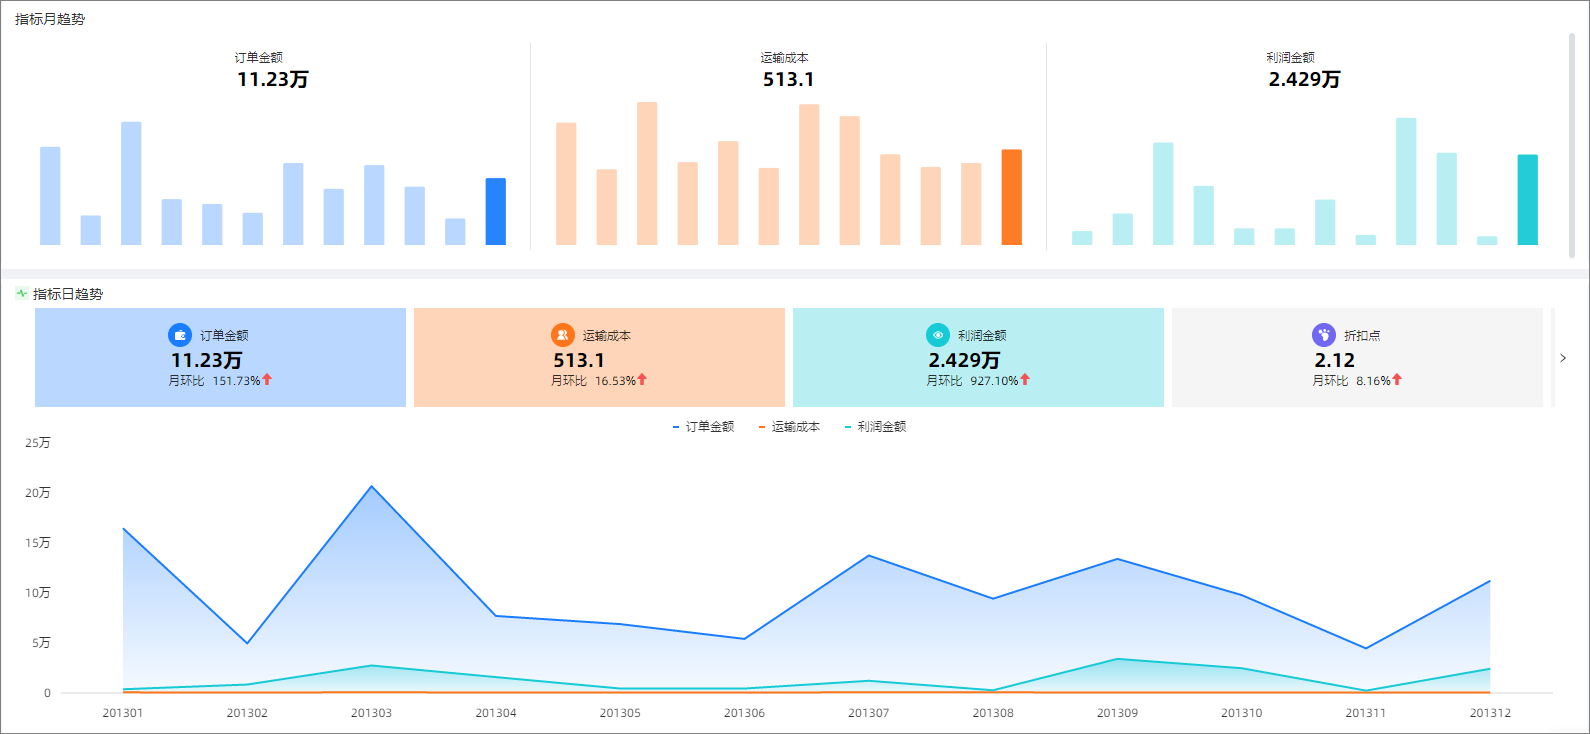Toggle 运输成本 series in chart legend
The width and height of the screenshot is (1590, 734).
pos(790,427)
